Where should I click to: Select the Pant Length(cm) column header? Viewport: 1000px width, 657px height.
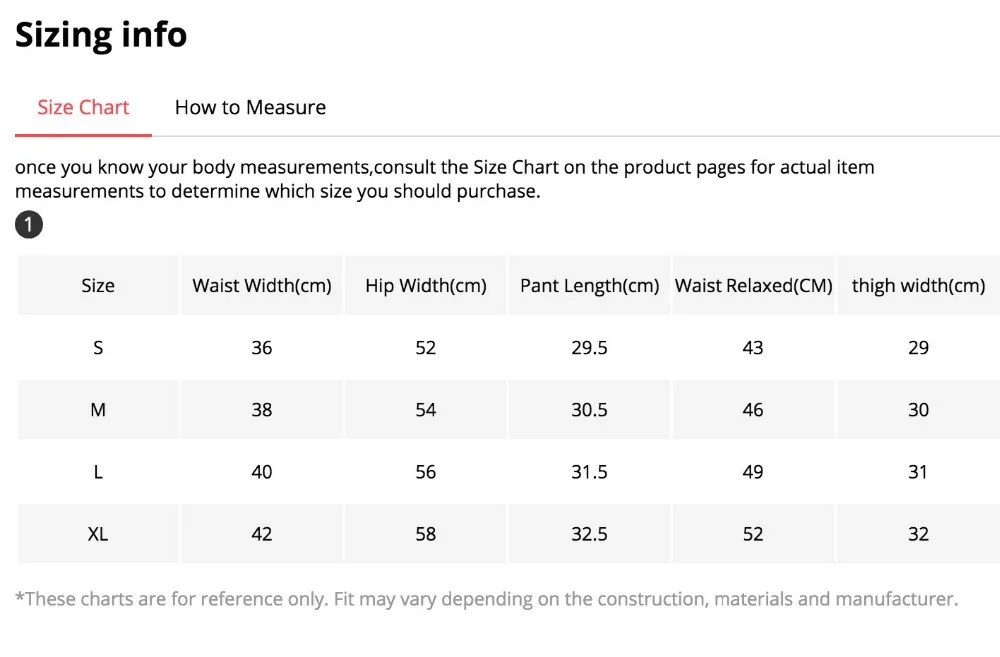[589, 285]
